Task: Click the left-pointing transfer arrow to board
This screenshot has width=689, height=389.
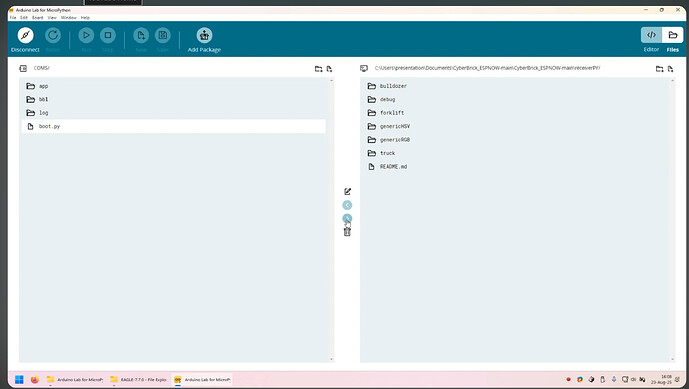Action: pyautogui.click(x=347, y=205)
